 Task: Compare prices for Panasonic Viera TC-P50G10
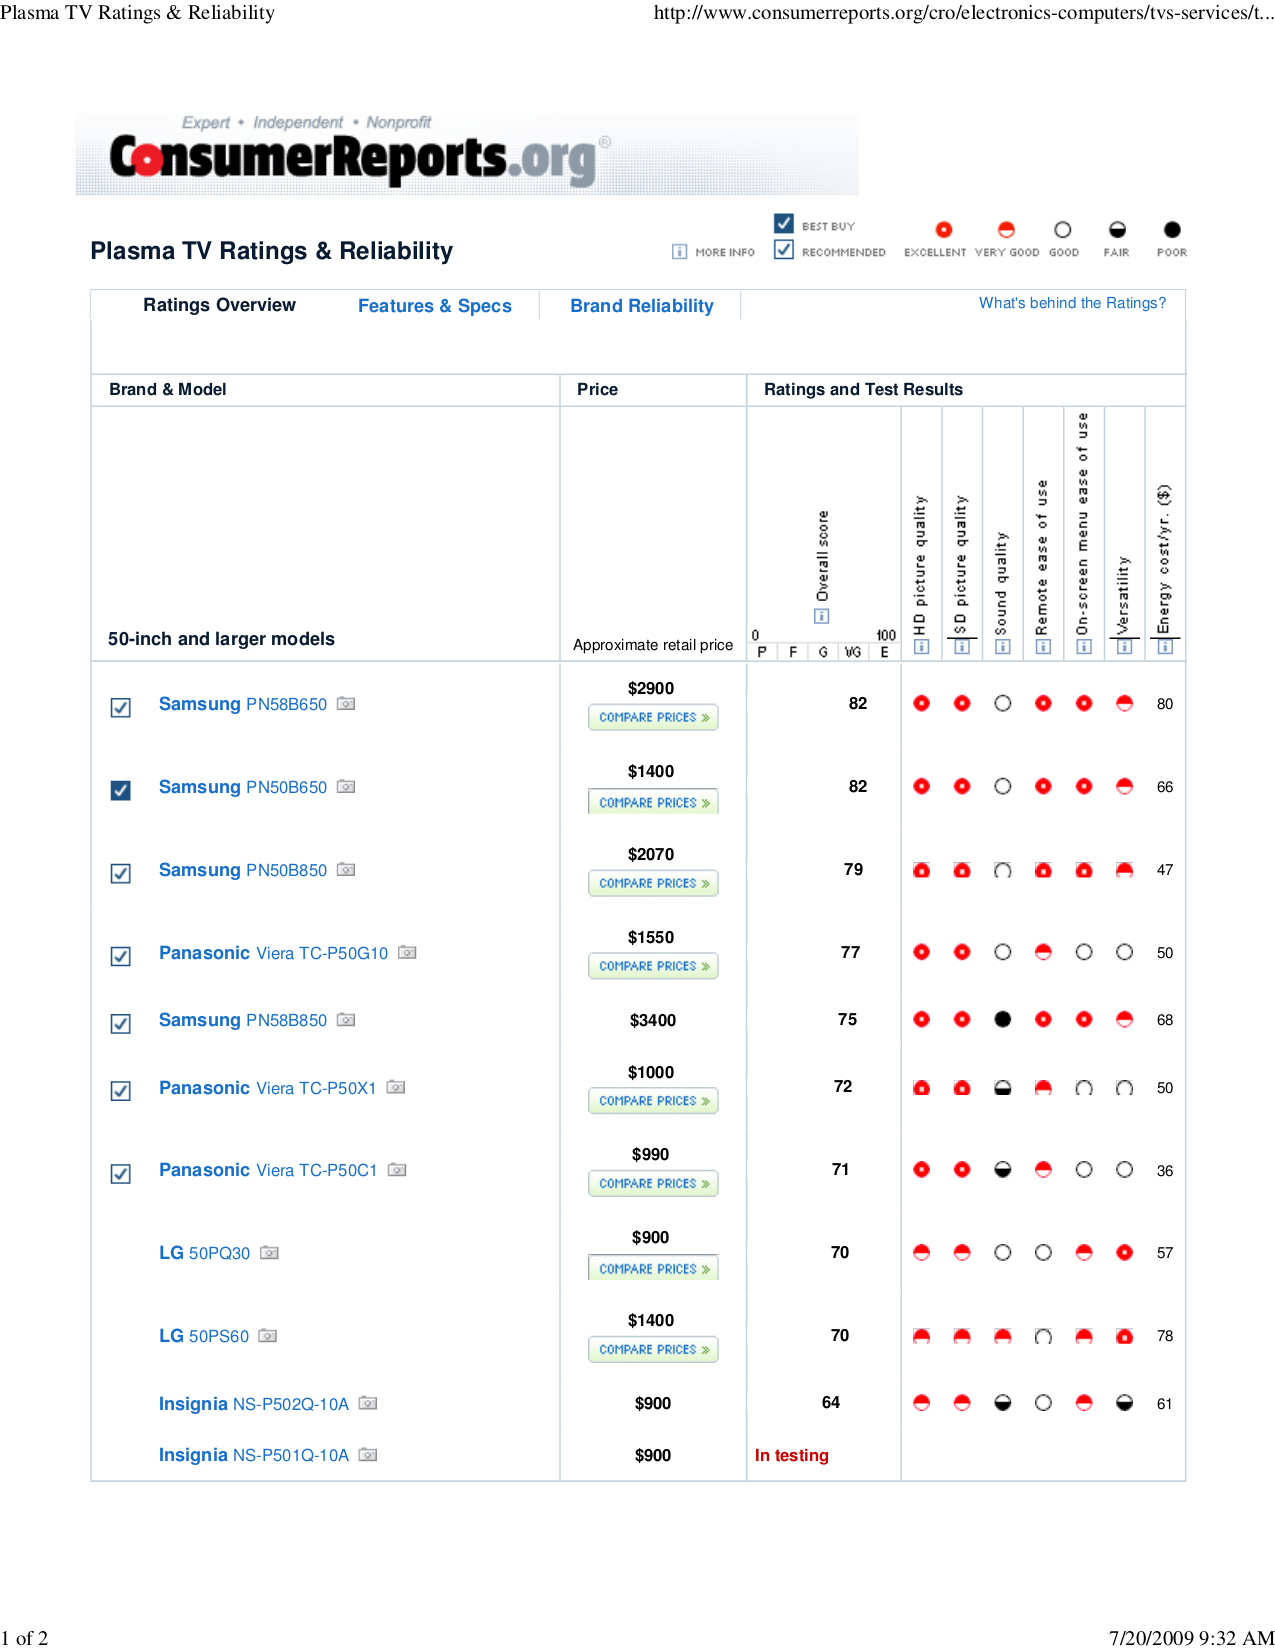point(653,967)
